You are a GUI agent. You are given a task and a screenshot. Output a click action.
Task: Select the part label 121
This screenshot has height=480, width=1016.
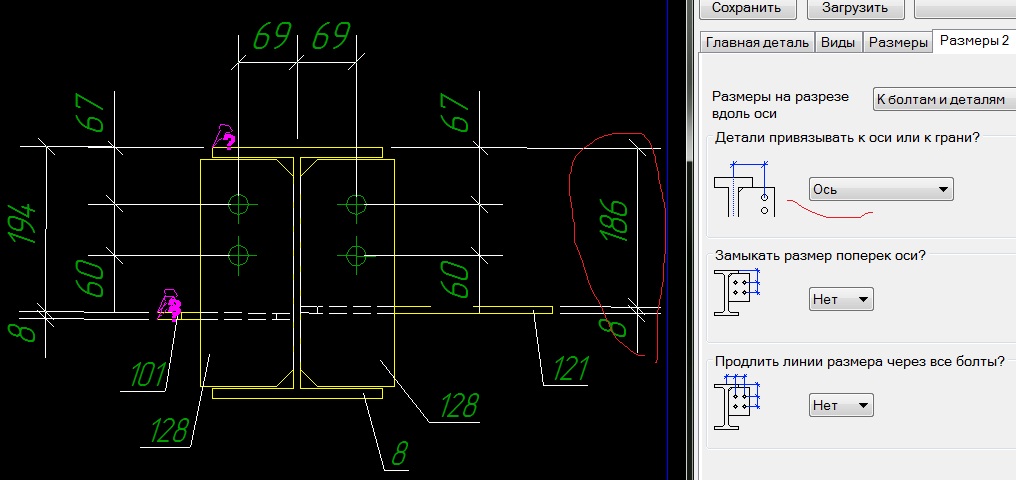[570, 370]
